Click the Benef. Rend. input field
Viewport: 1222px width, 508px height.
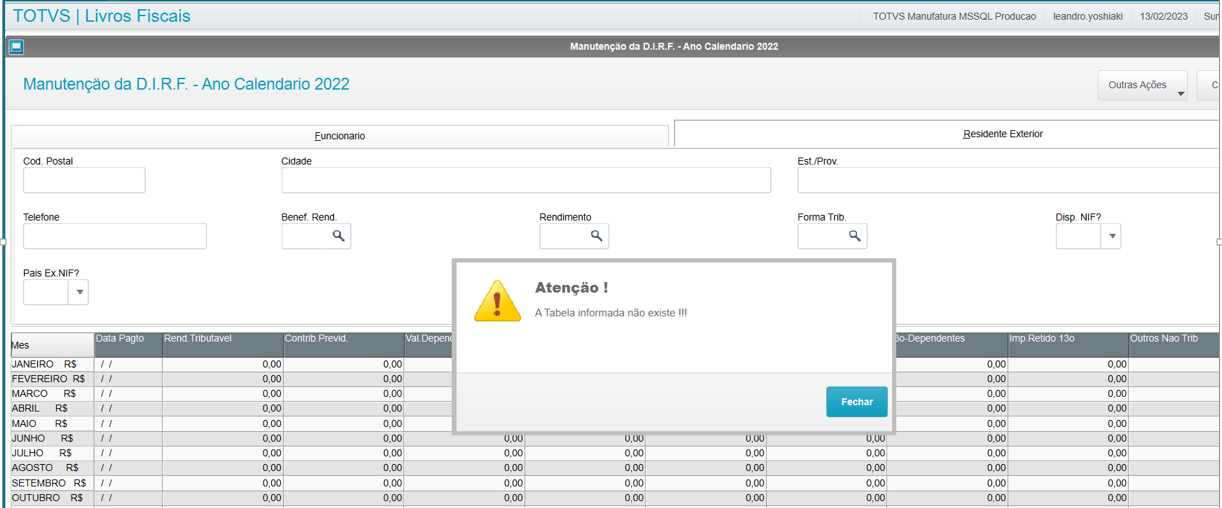[305, 236]
